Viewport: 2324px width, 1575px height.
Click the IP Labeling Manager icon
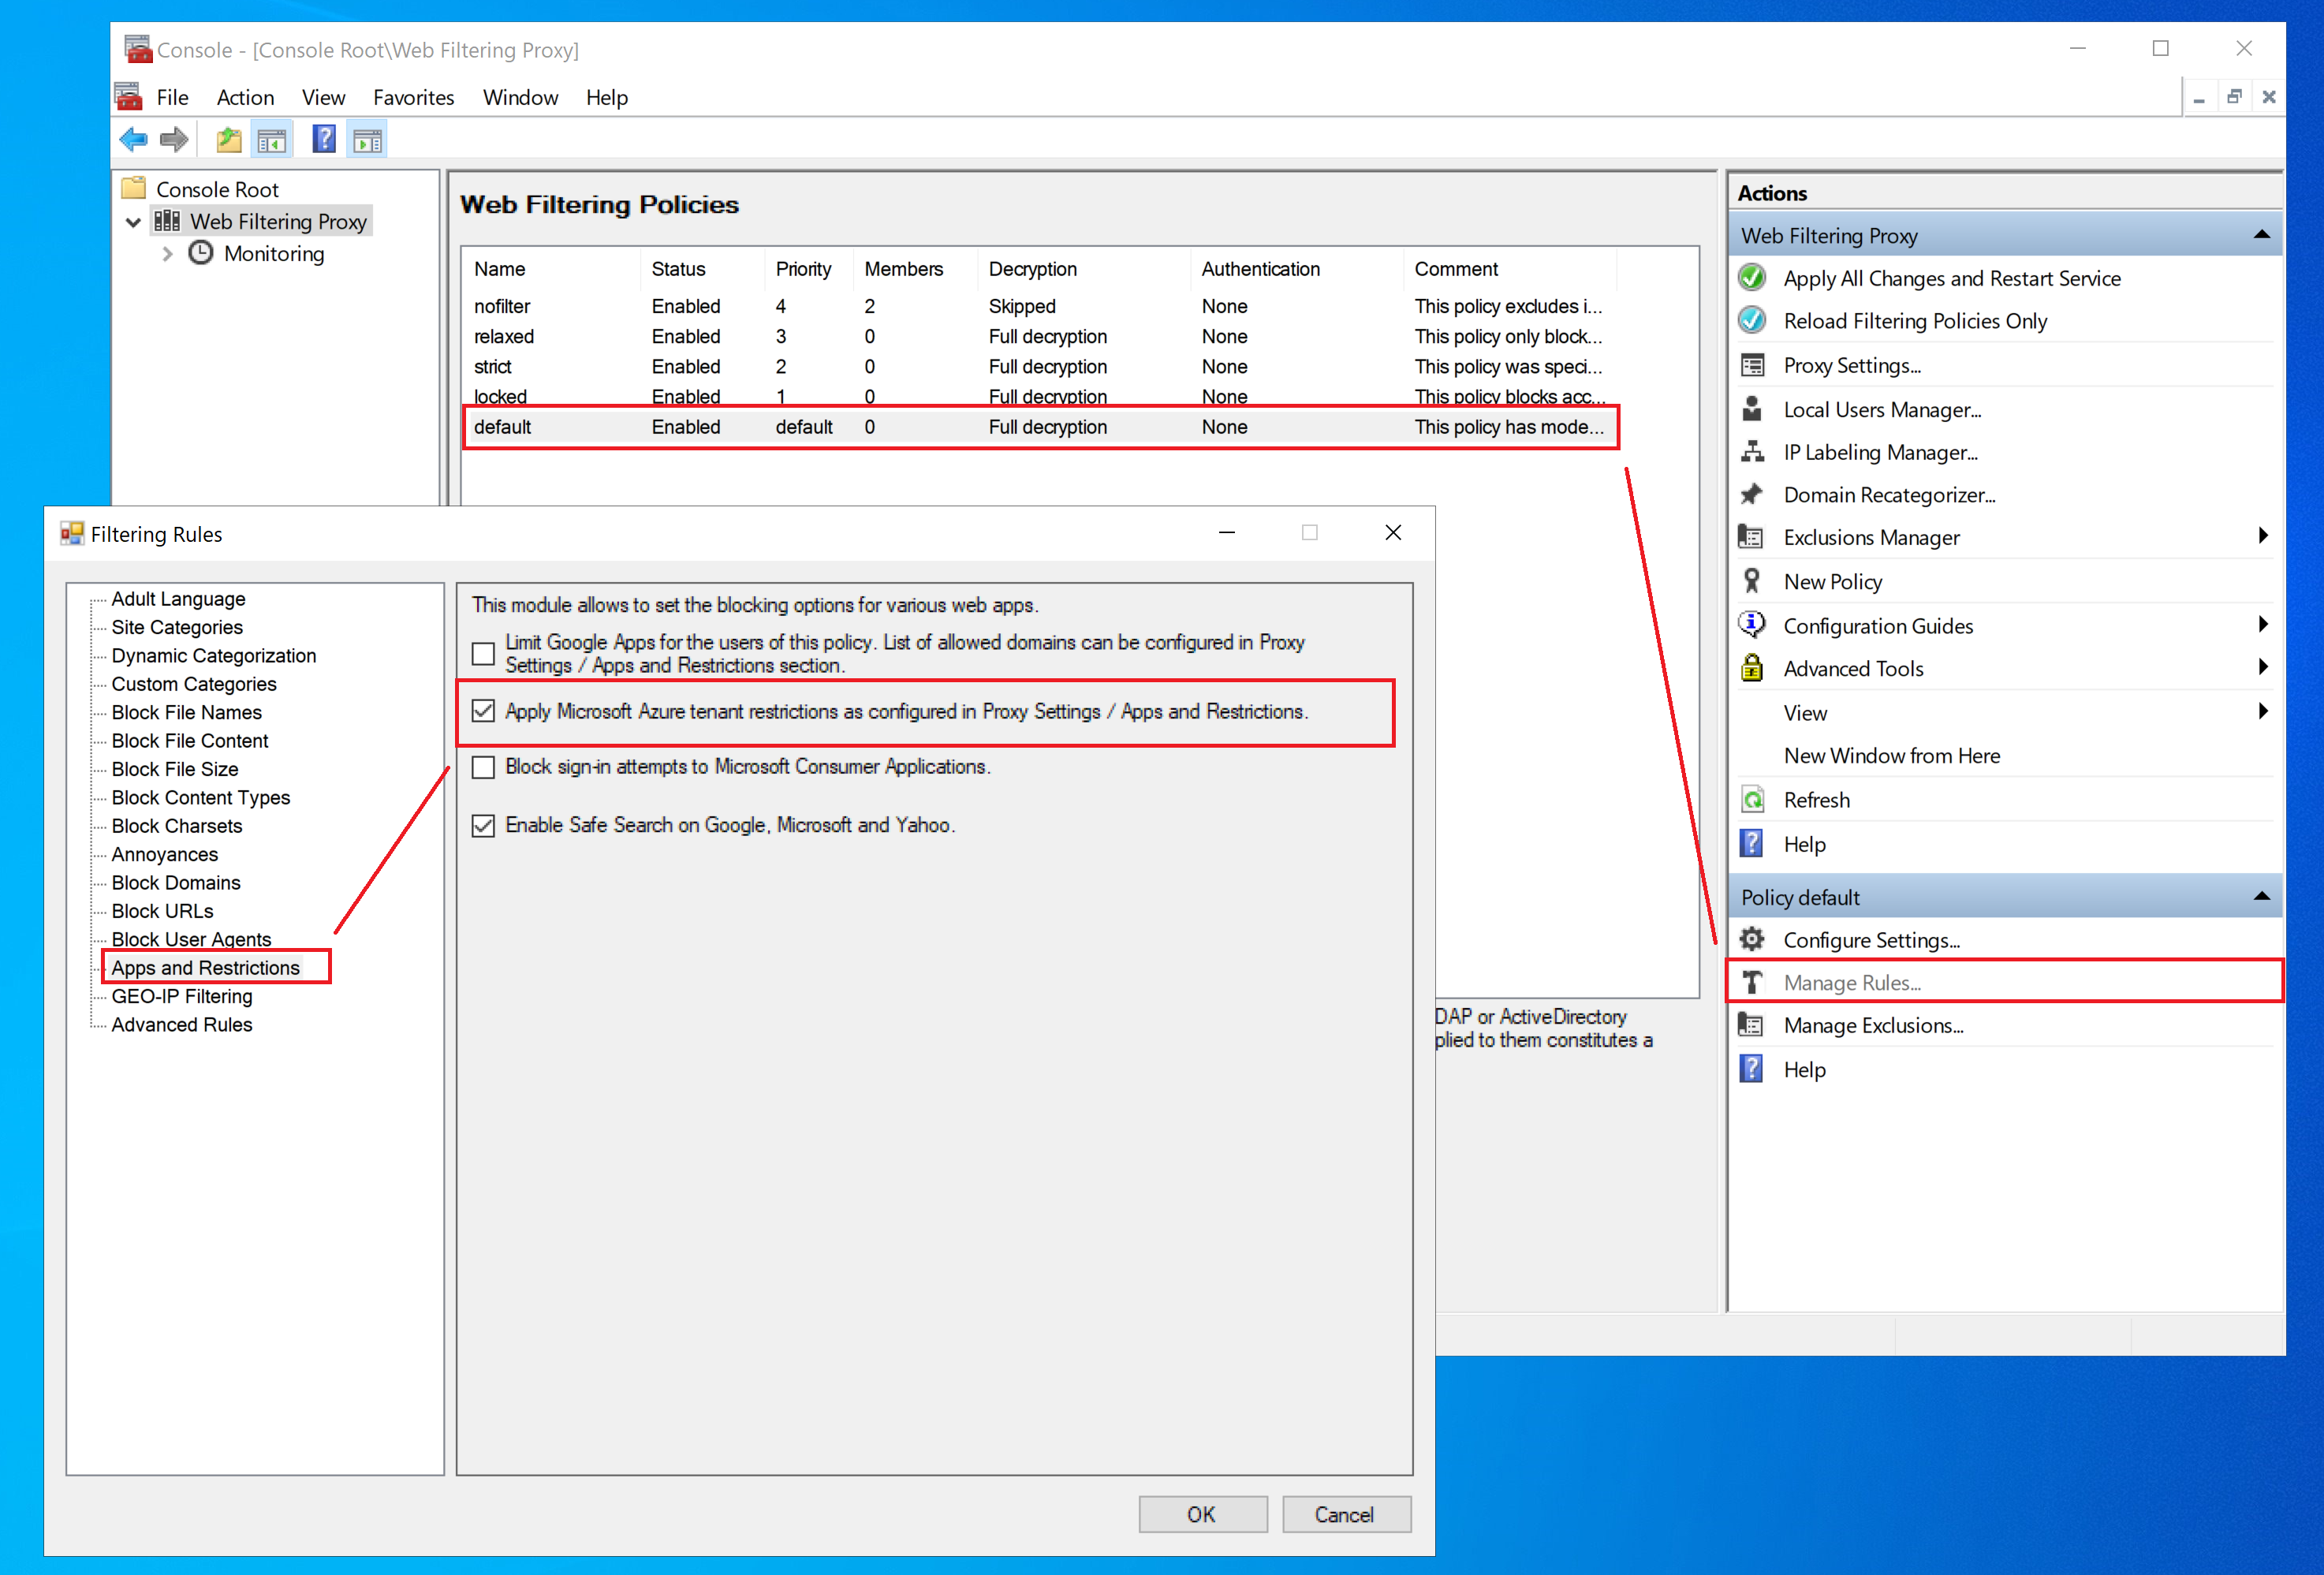click(x=1752, y=452)
